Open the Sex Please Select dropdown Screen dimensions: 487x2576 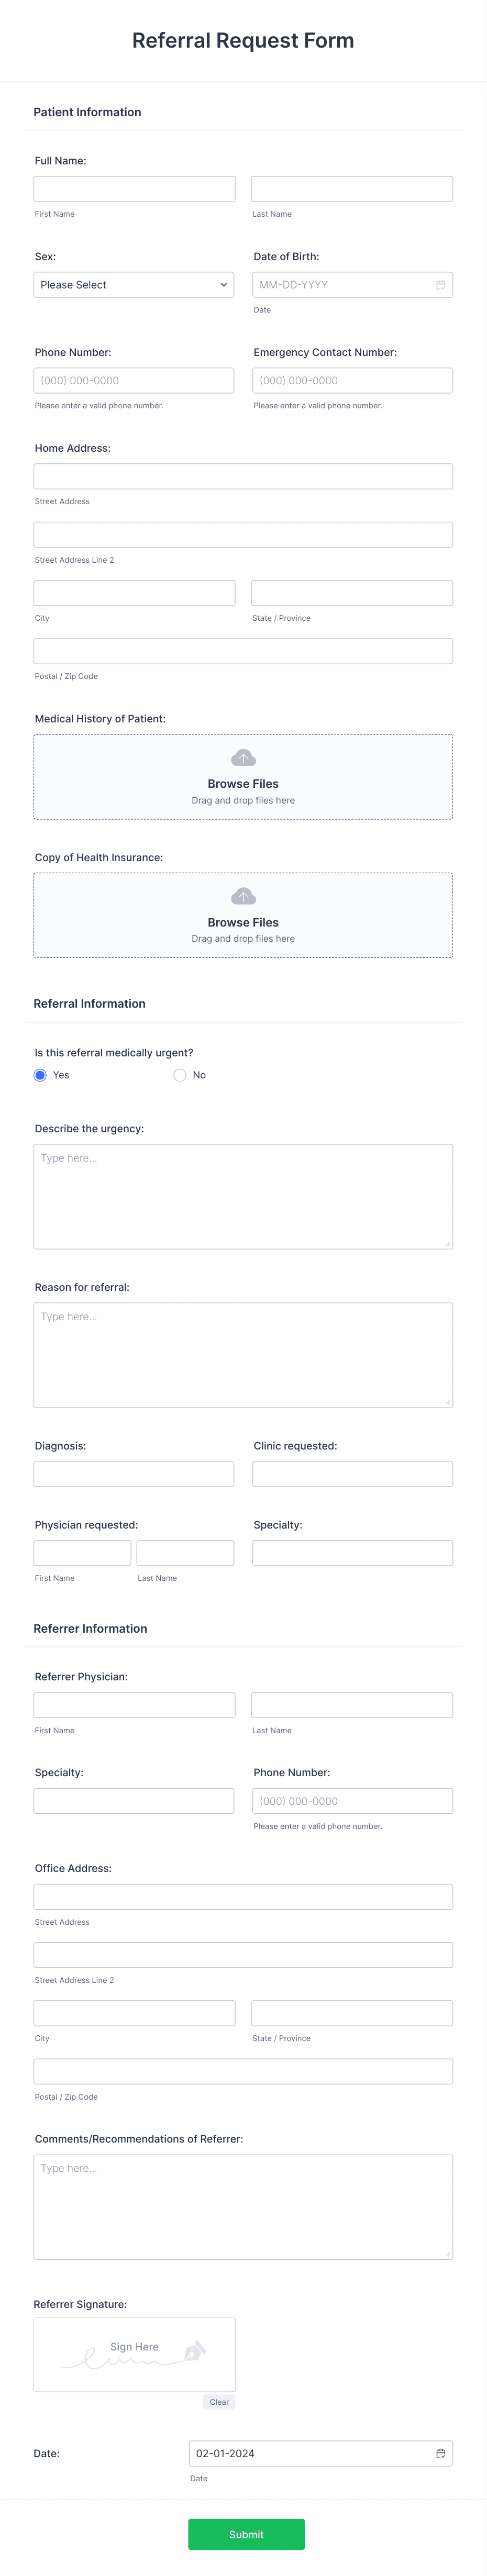pyautogui.click(x=134, y=284)
